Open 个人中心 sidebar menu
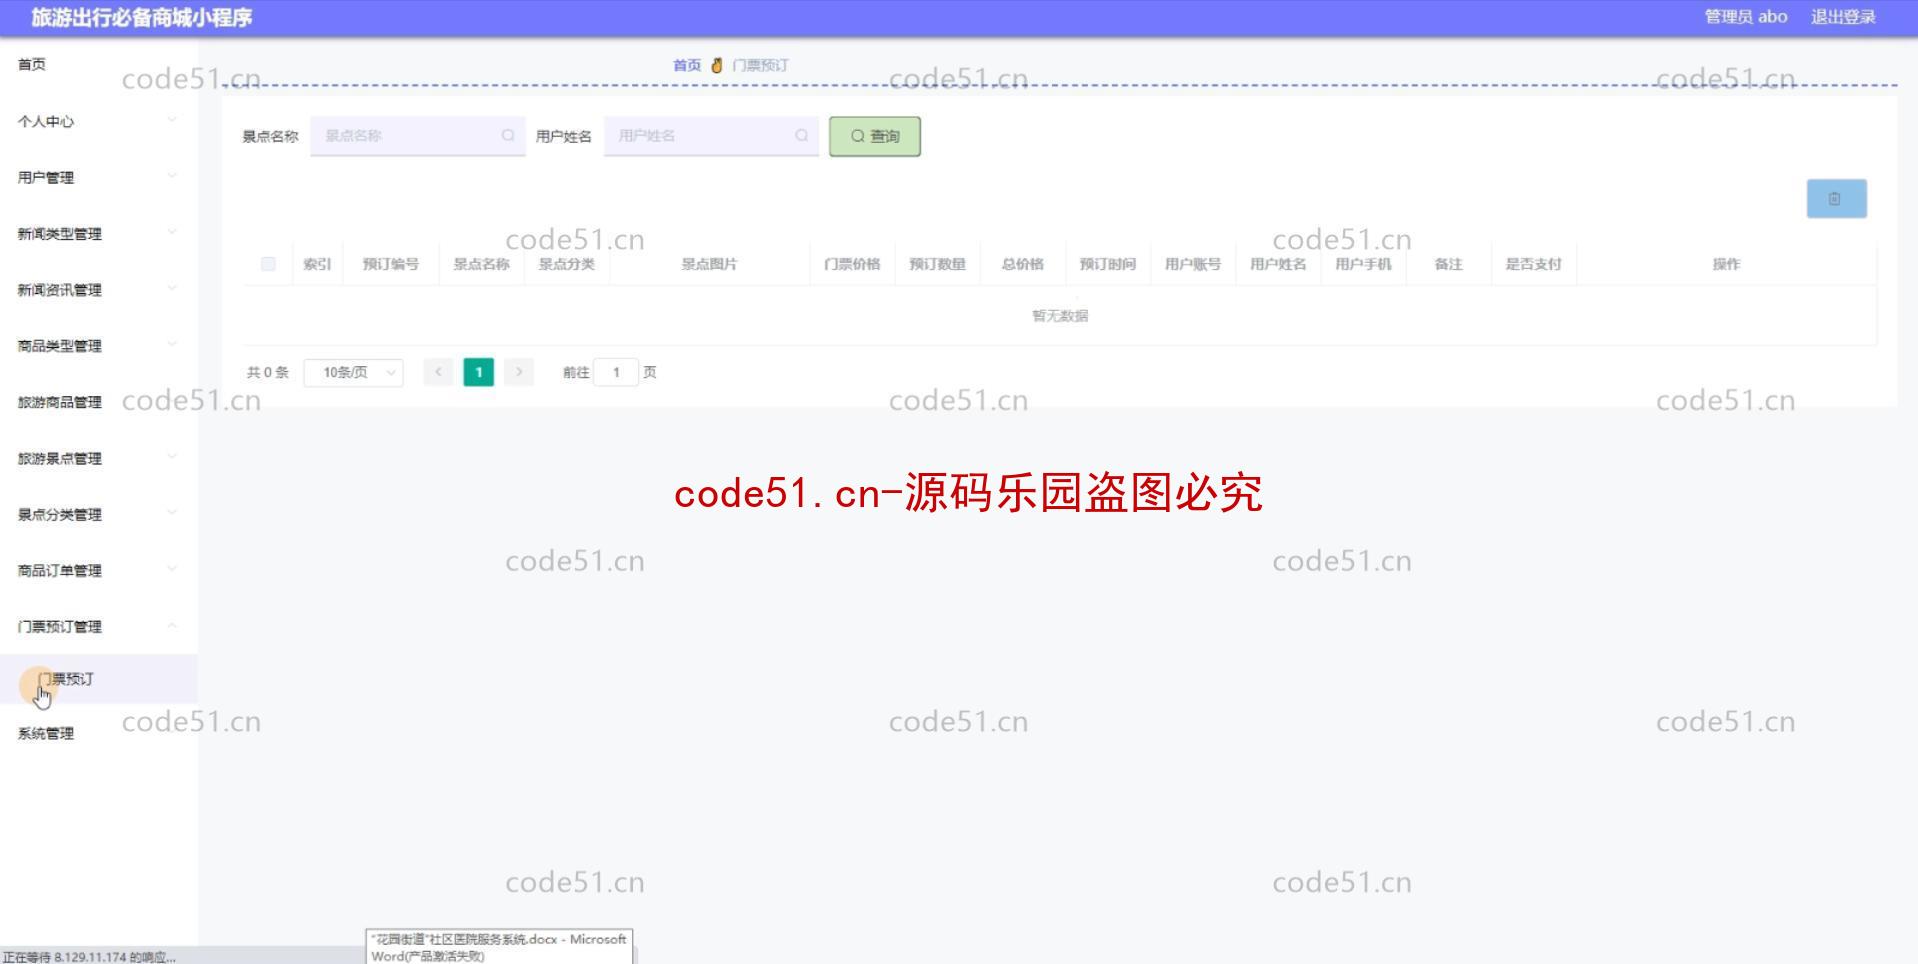 (x=98, y=121)
